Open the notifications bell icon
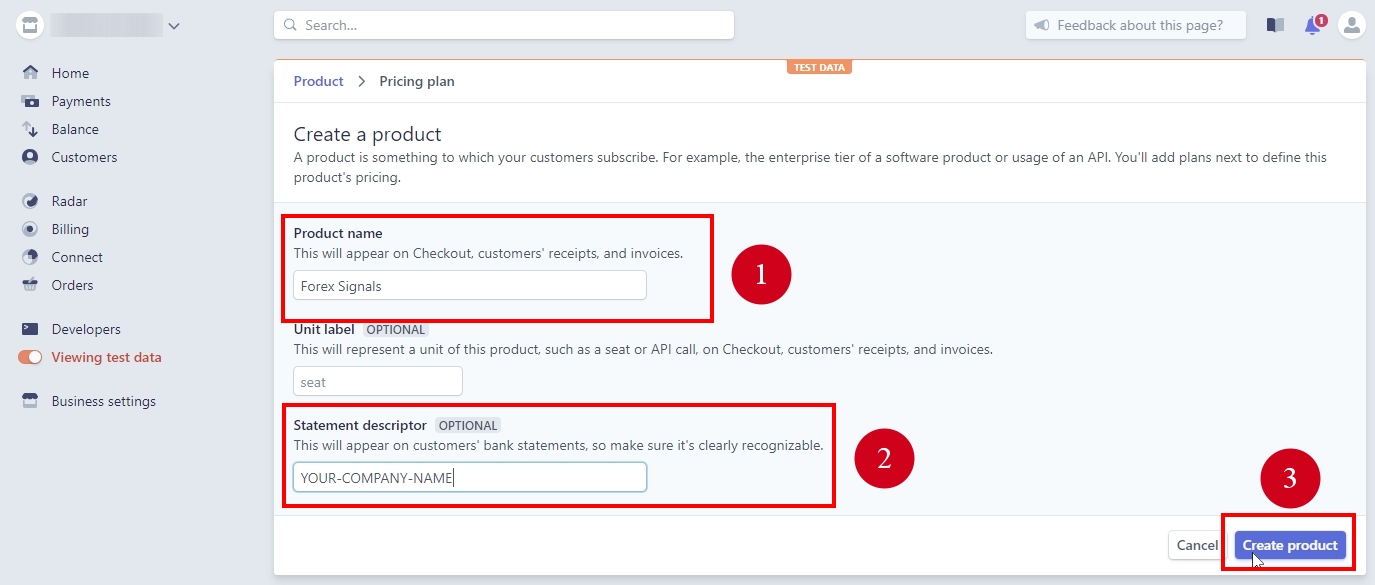Image resolution: width=1375 pixels, height=585 pixels. click(x=1312, y=25)
